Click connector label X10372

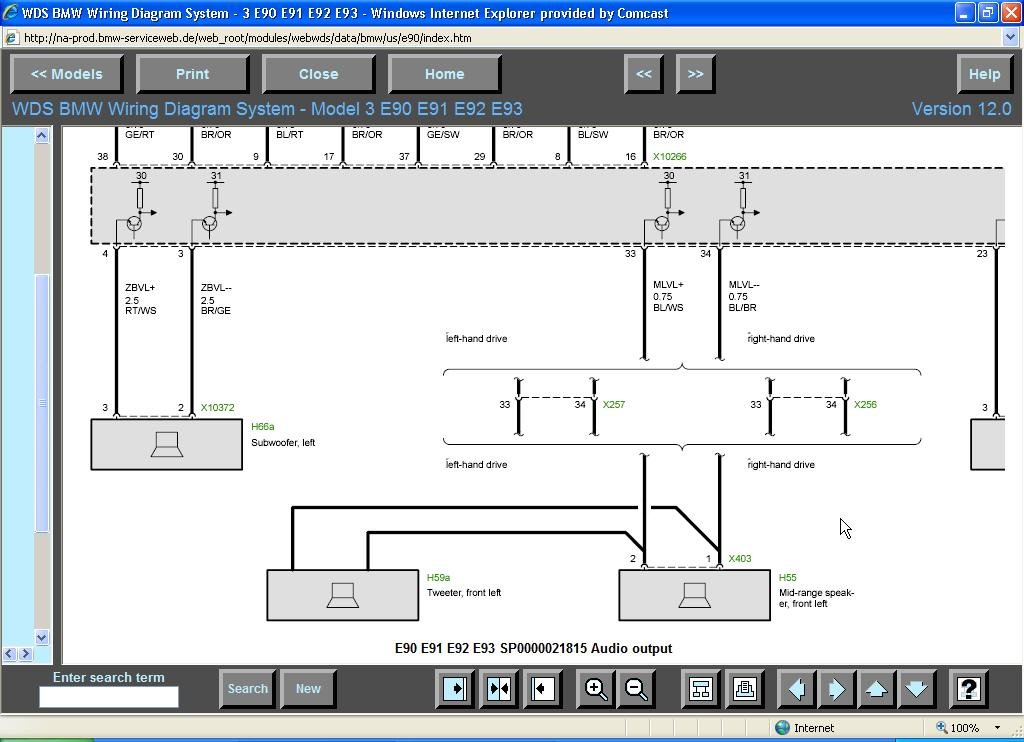[217, 408]
